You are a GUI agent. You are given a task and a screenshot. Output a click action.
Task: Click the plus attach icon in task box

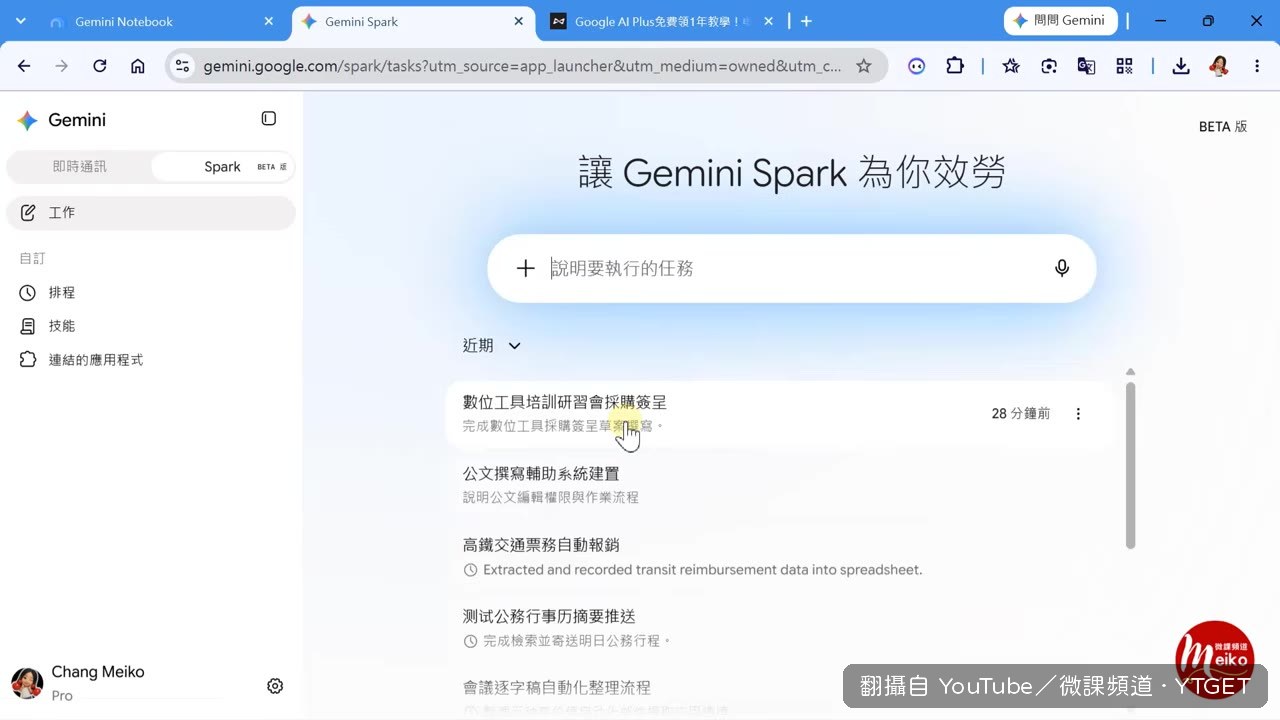[x=525, y=268]
